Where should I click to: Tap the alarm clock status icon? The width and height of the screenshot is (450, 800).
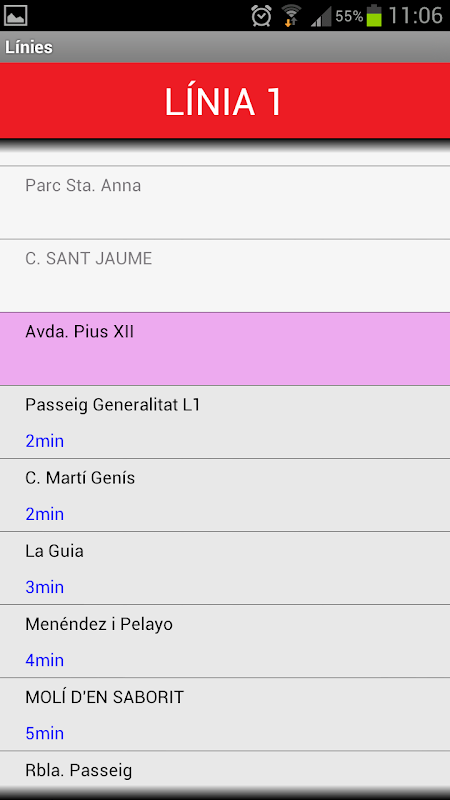tap(261, 16)
